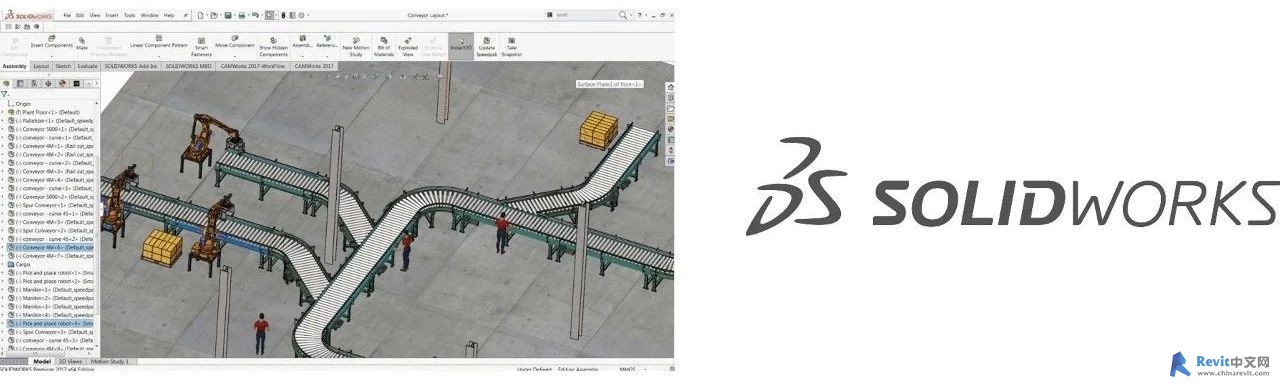The width and height of the screenshot is (1280, 385).
Task: Click the filter funnel icon above tree
Action: (x=5, y=94)
